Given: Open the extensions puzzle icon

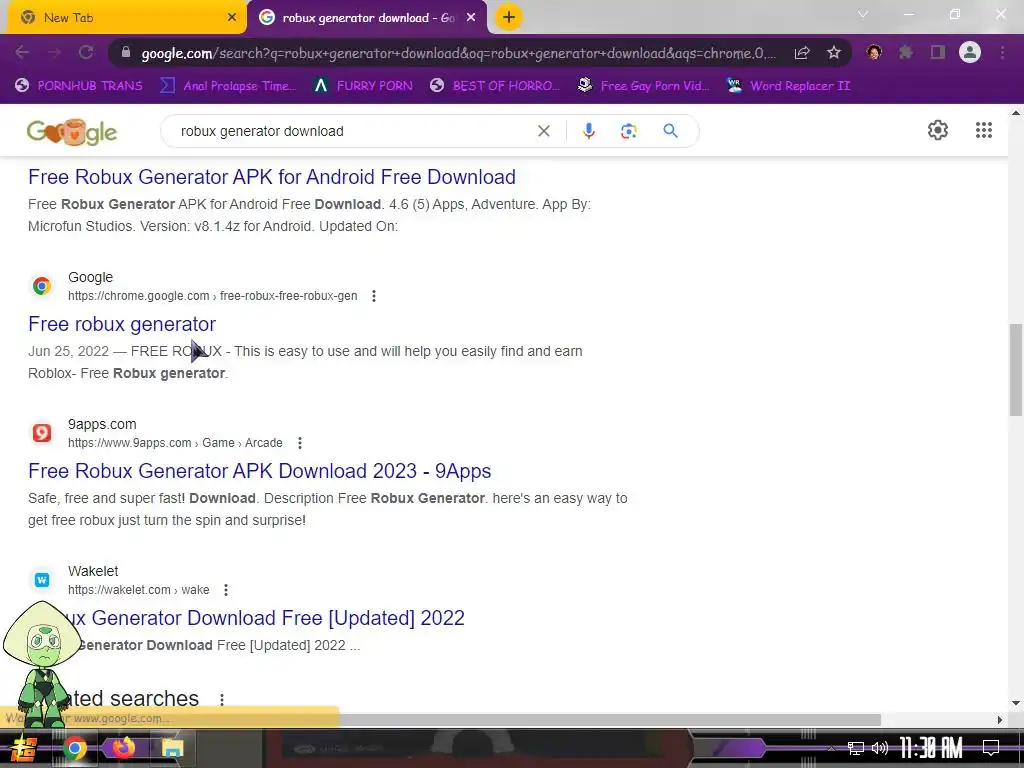Looking at the screenshot, I should (906, 52).
